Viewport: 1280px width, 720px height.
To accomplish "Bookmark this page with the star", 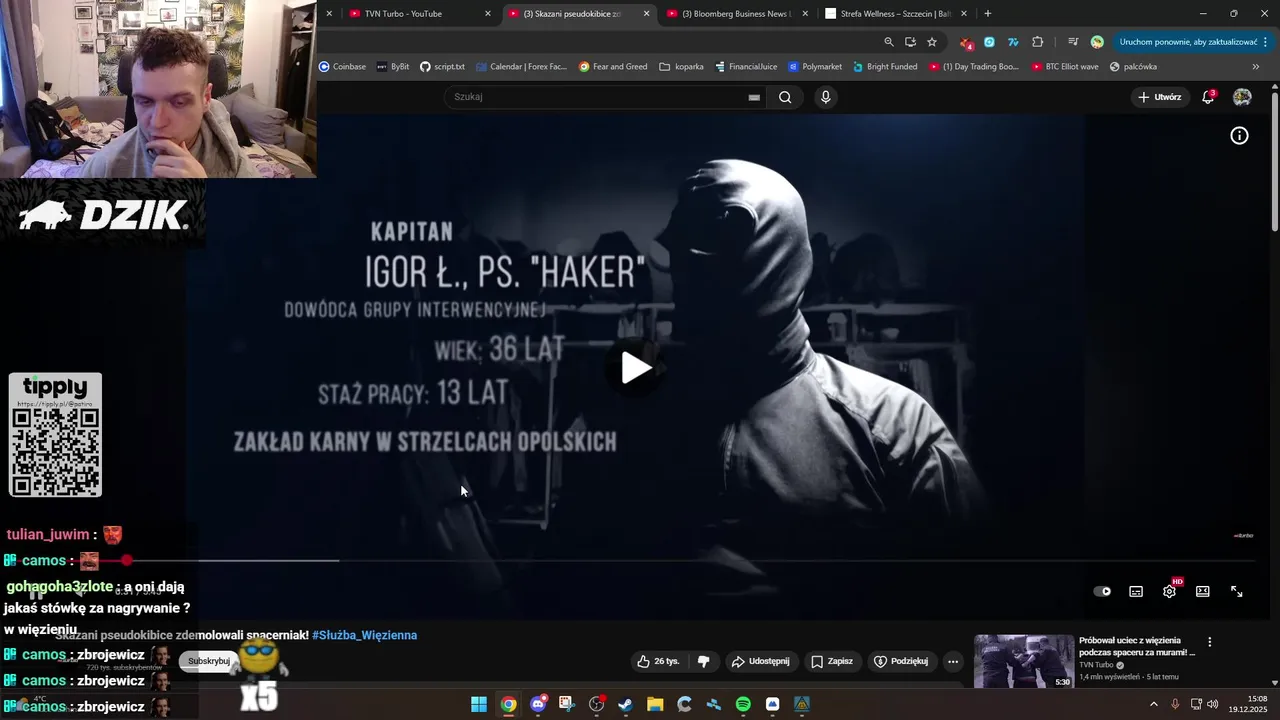I will click(x=932, y=42).
